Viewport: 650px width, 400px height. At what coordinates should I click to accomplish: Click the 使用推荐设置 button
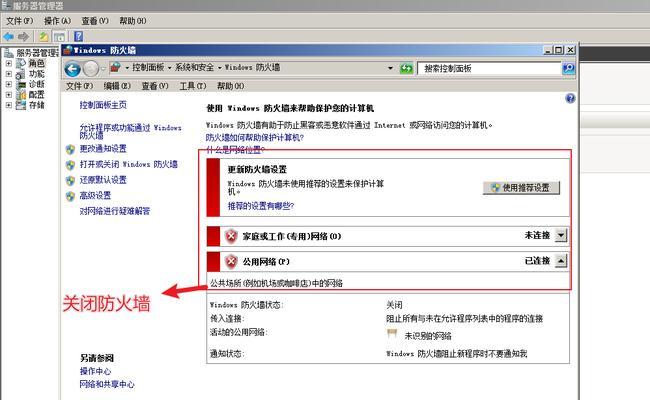pos(521,188)
